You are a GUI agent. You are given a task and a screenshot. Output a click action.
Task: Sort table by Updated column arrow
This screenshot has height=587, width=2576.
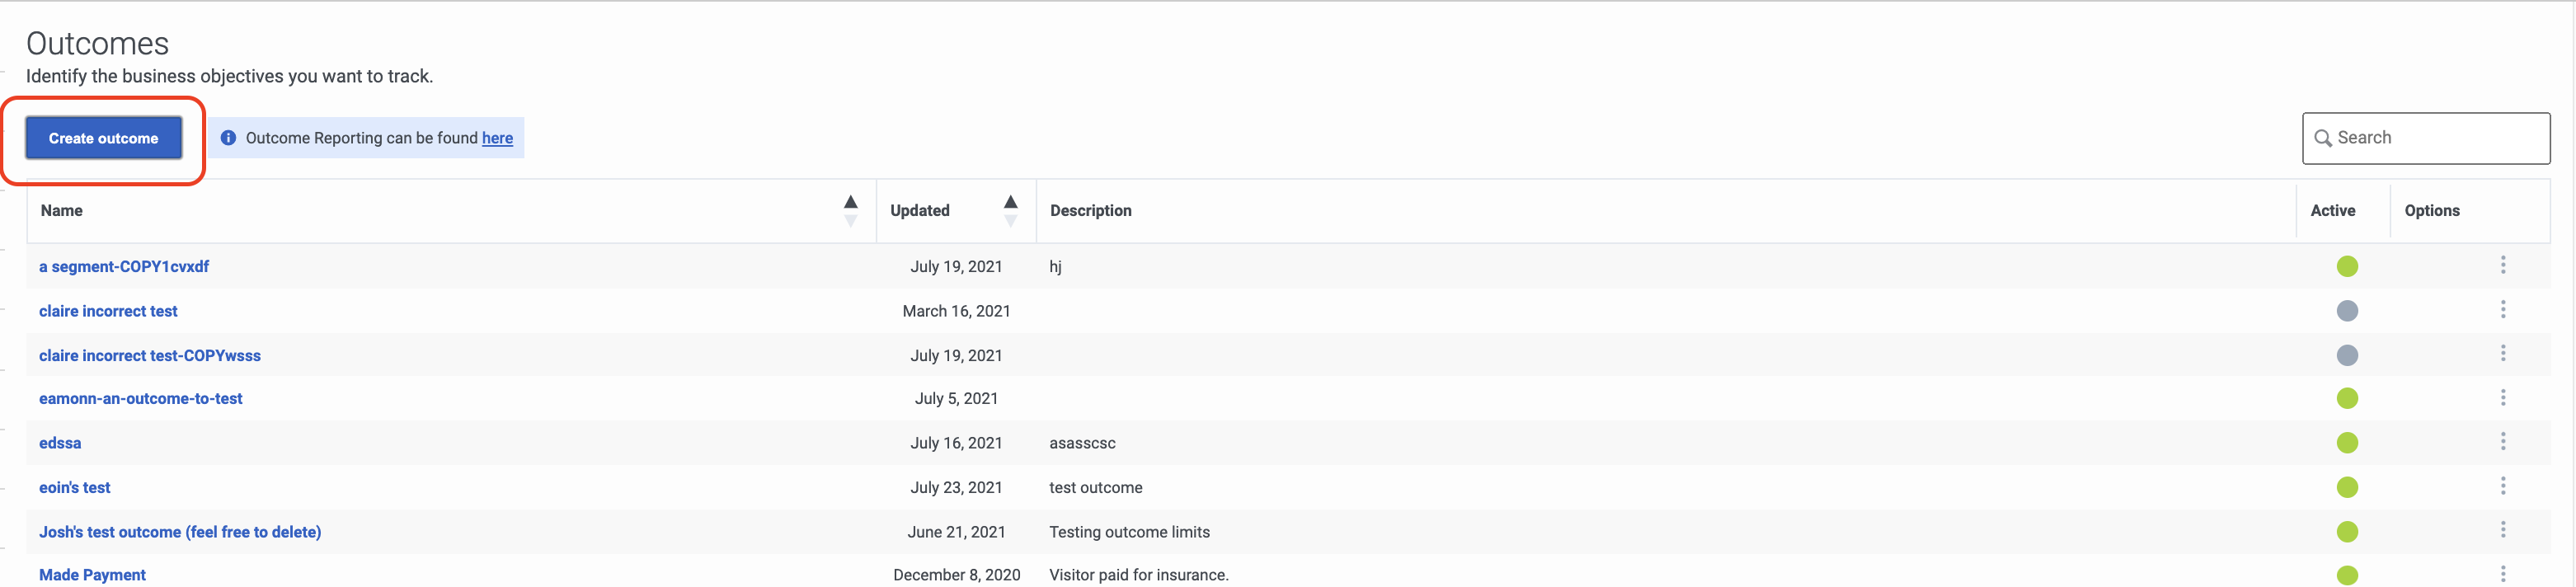(x=1011, y=210)
